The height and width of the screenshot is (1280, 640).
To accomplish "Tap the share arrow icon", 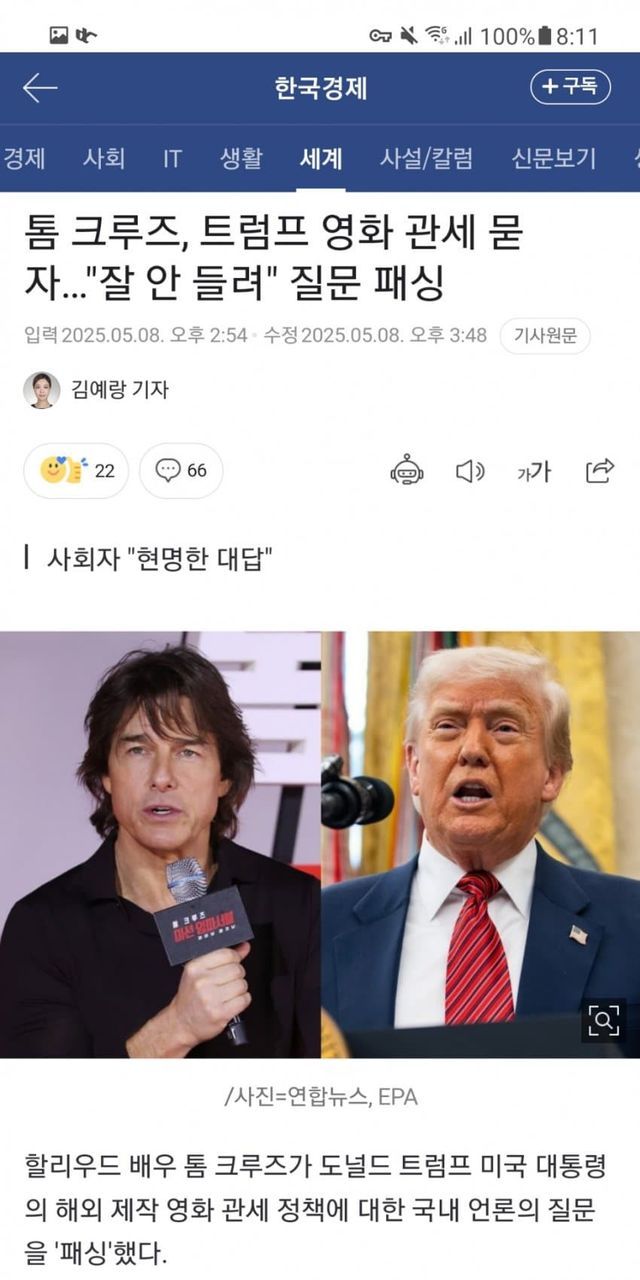I will 599,470.
